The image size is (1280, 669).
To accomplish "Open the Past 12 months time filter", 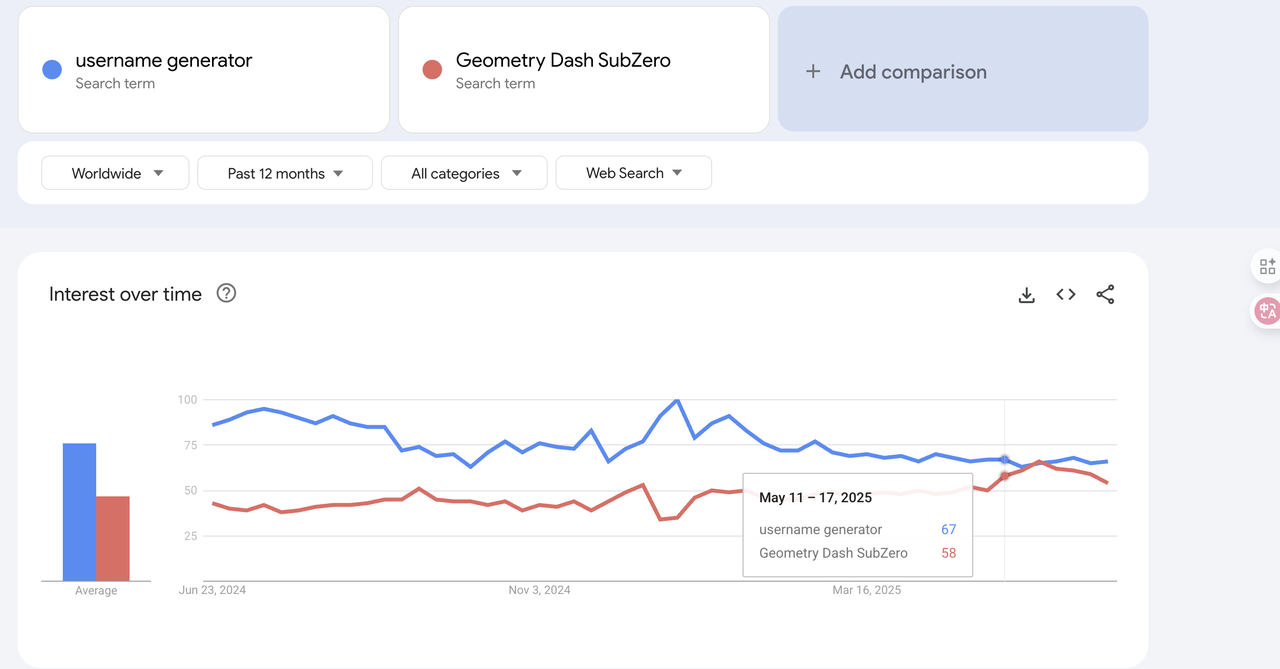I will (x=285, y=173).
